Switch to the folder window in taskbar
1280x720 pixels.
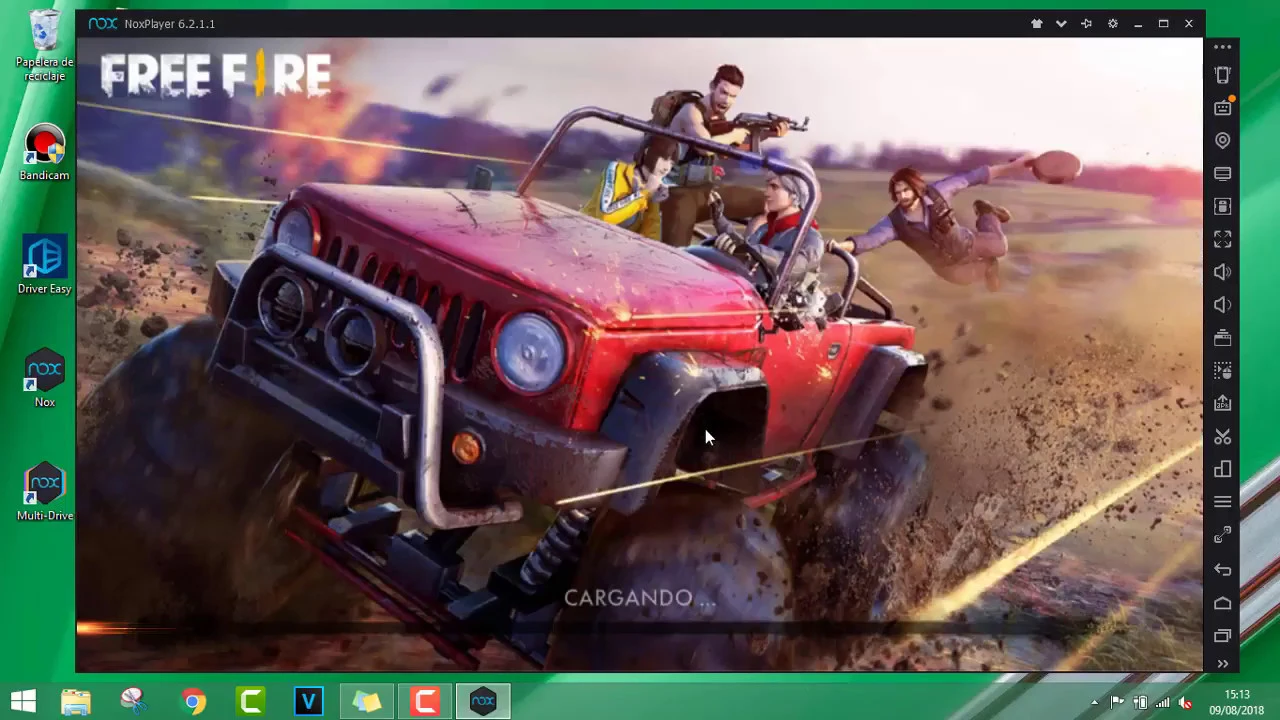[x=367, y=701]
